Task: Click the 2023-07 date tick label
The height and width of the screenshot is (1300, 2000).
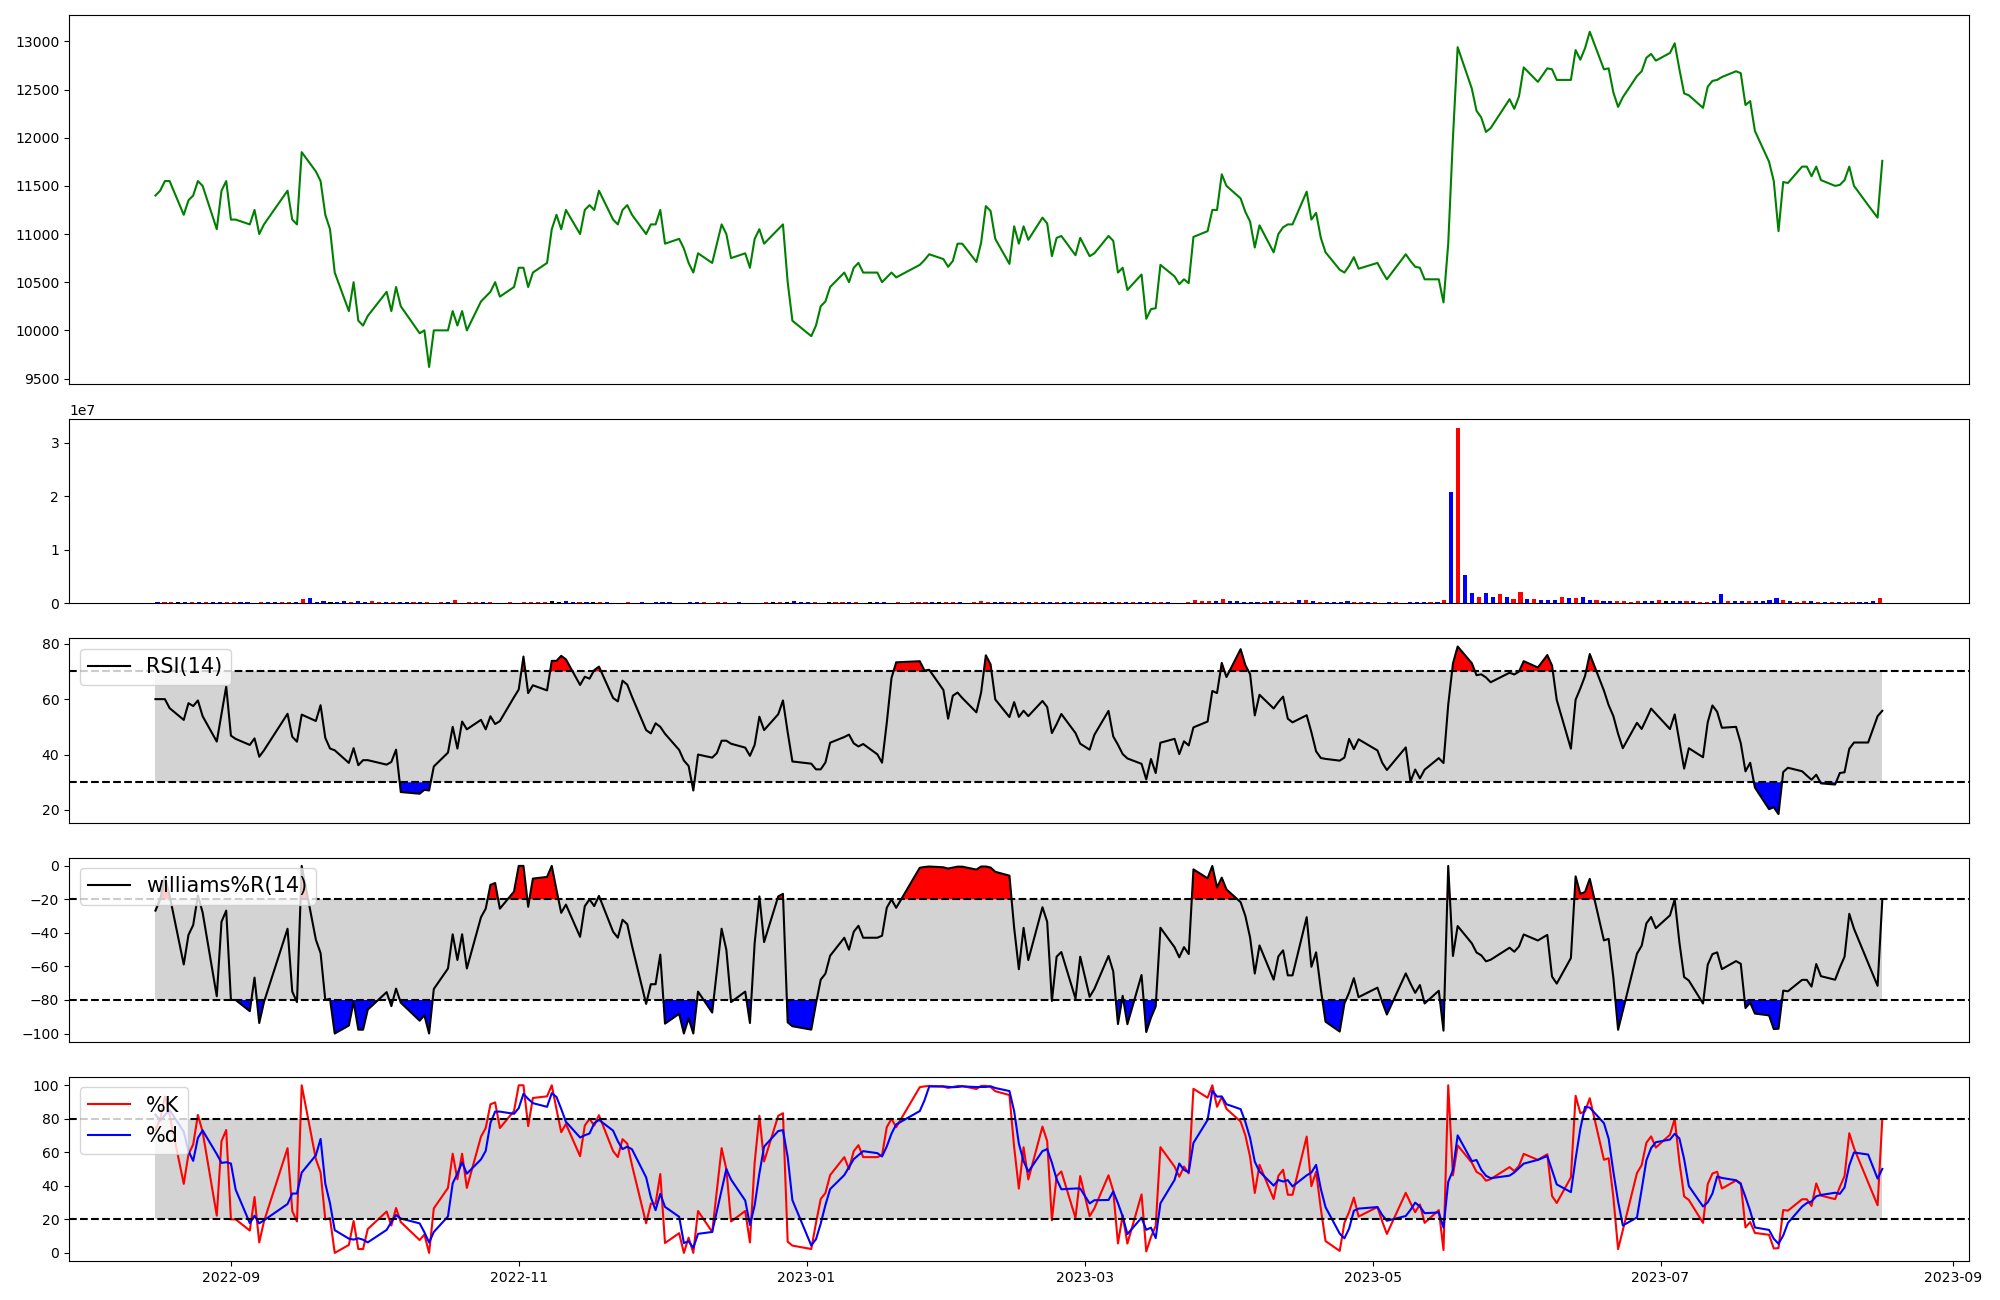Action: click(1660, 1277)
